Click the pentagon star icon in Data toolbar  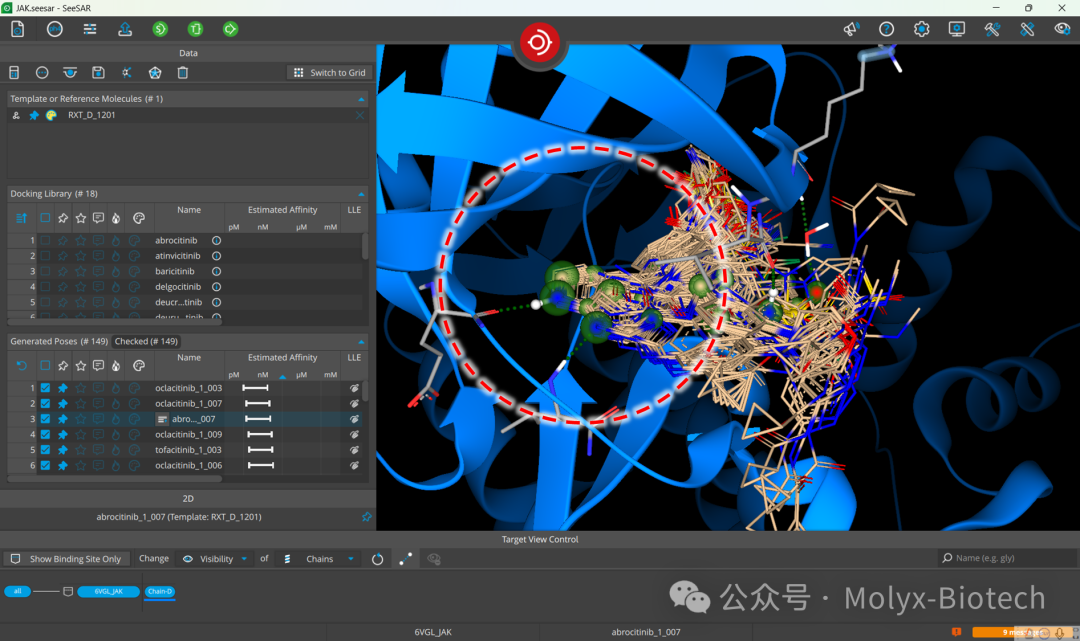point(154,72)
